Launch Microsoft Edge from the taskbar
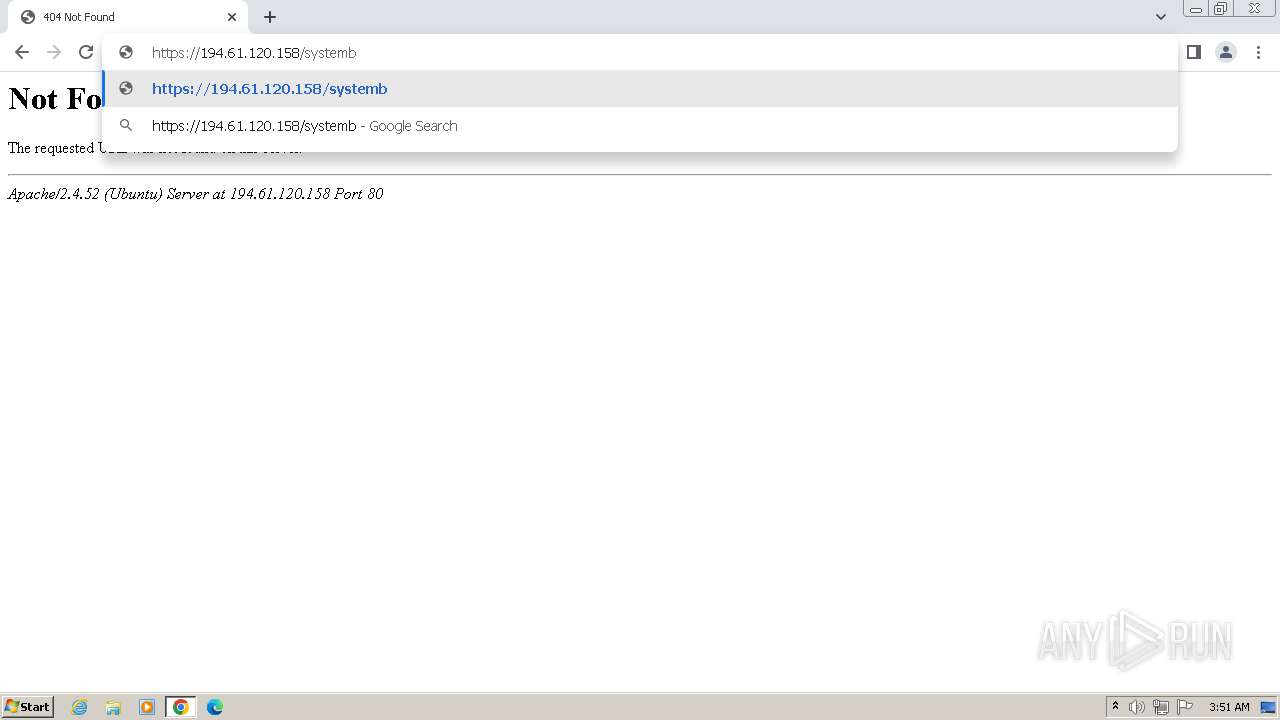This screenshot has width=1280, height=720. 215,707
